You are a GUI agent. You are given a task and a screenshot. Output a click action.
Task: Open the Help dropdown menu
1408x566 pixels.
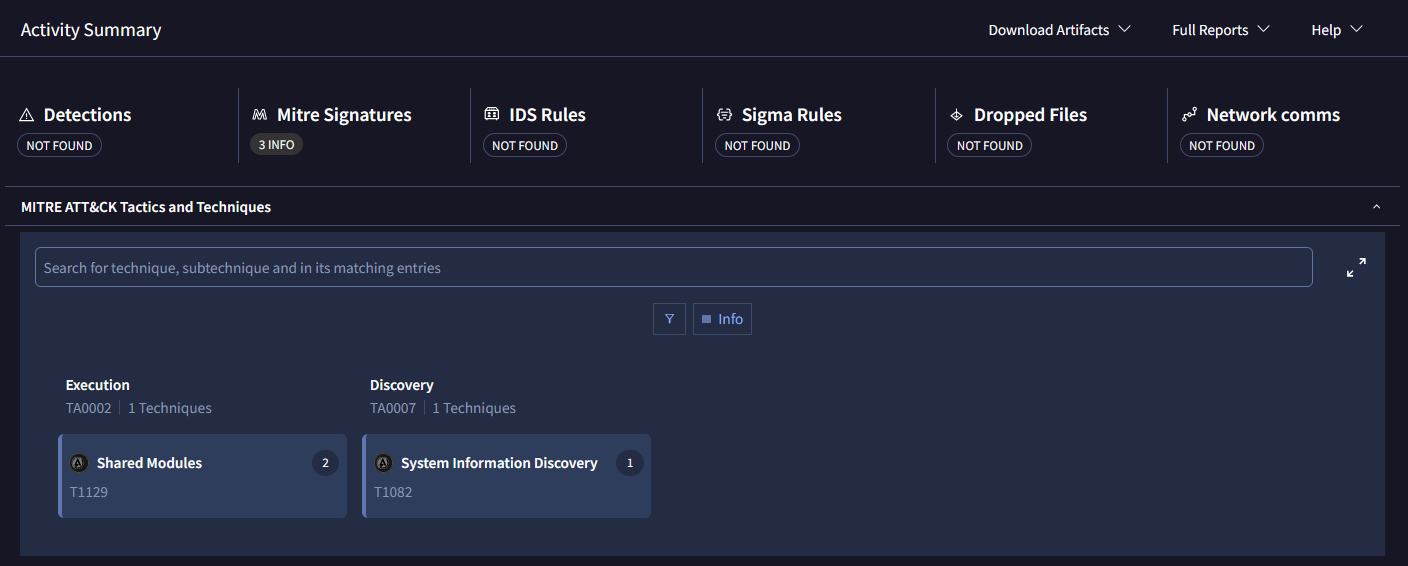[1336, 30]
